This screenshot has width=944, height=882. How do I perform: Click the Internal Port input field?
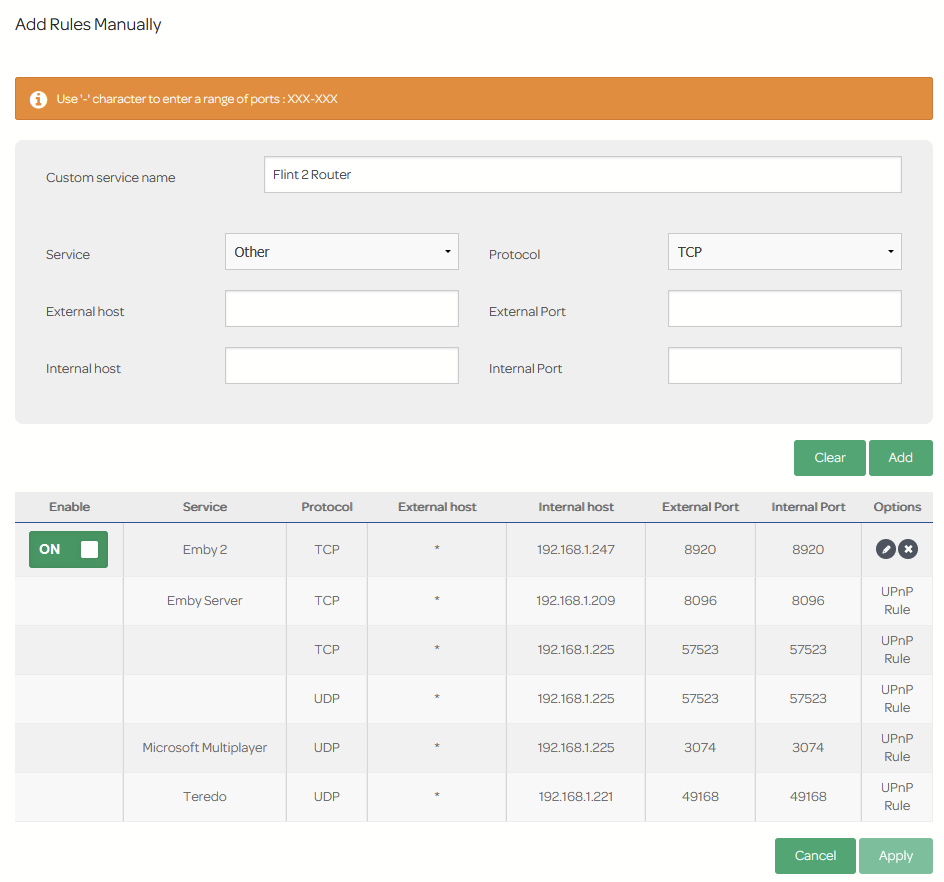point(784,366)
